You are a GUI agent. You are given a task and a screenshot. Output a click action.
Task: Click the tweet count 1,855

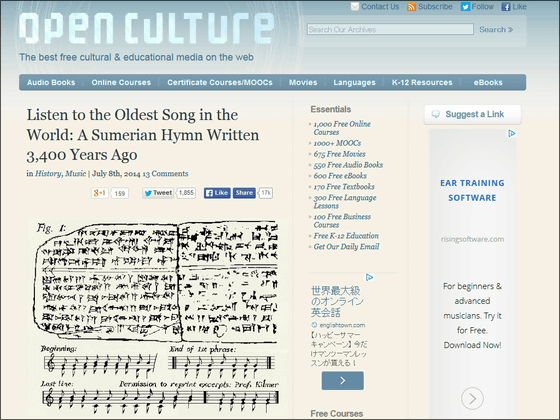[186, 193]
